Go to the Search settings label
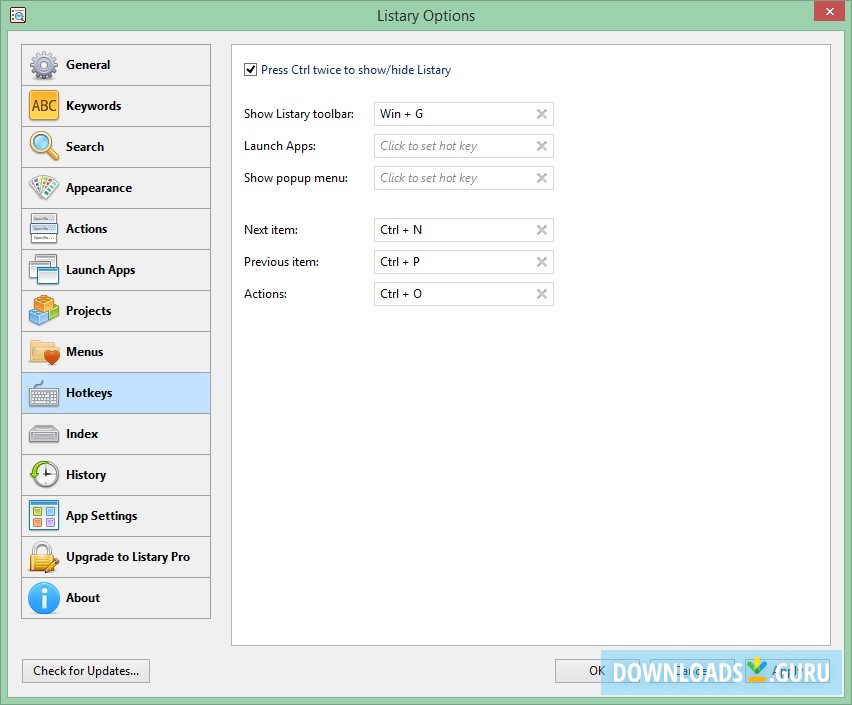852x705 pixels. pos(85,147)
